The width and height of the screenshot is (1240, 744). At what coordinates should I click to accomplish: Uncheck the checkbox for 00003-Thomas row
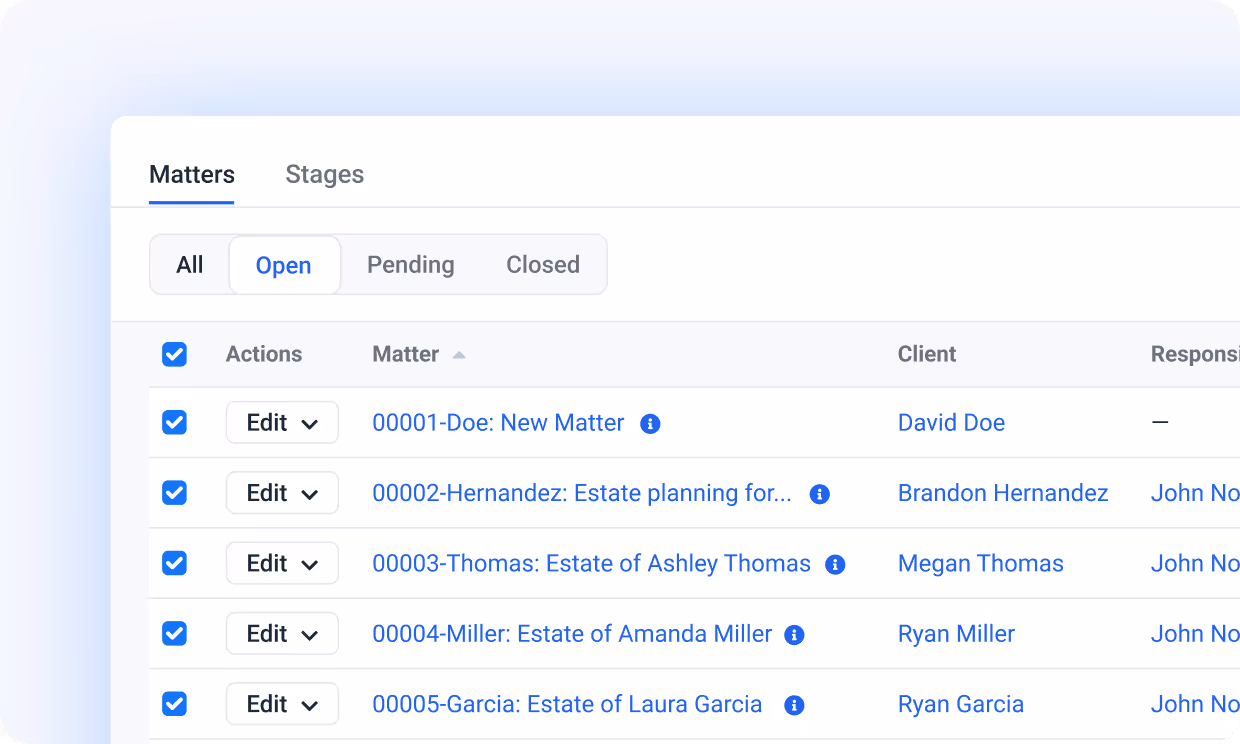click(174, 563)
